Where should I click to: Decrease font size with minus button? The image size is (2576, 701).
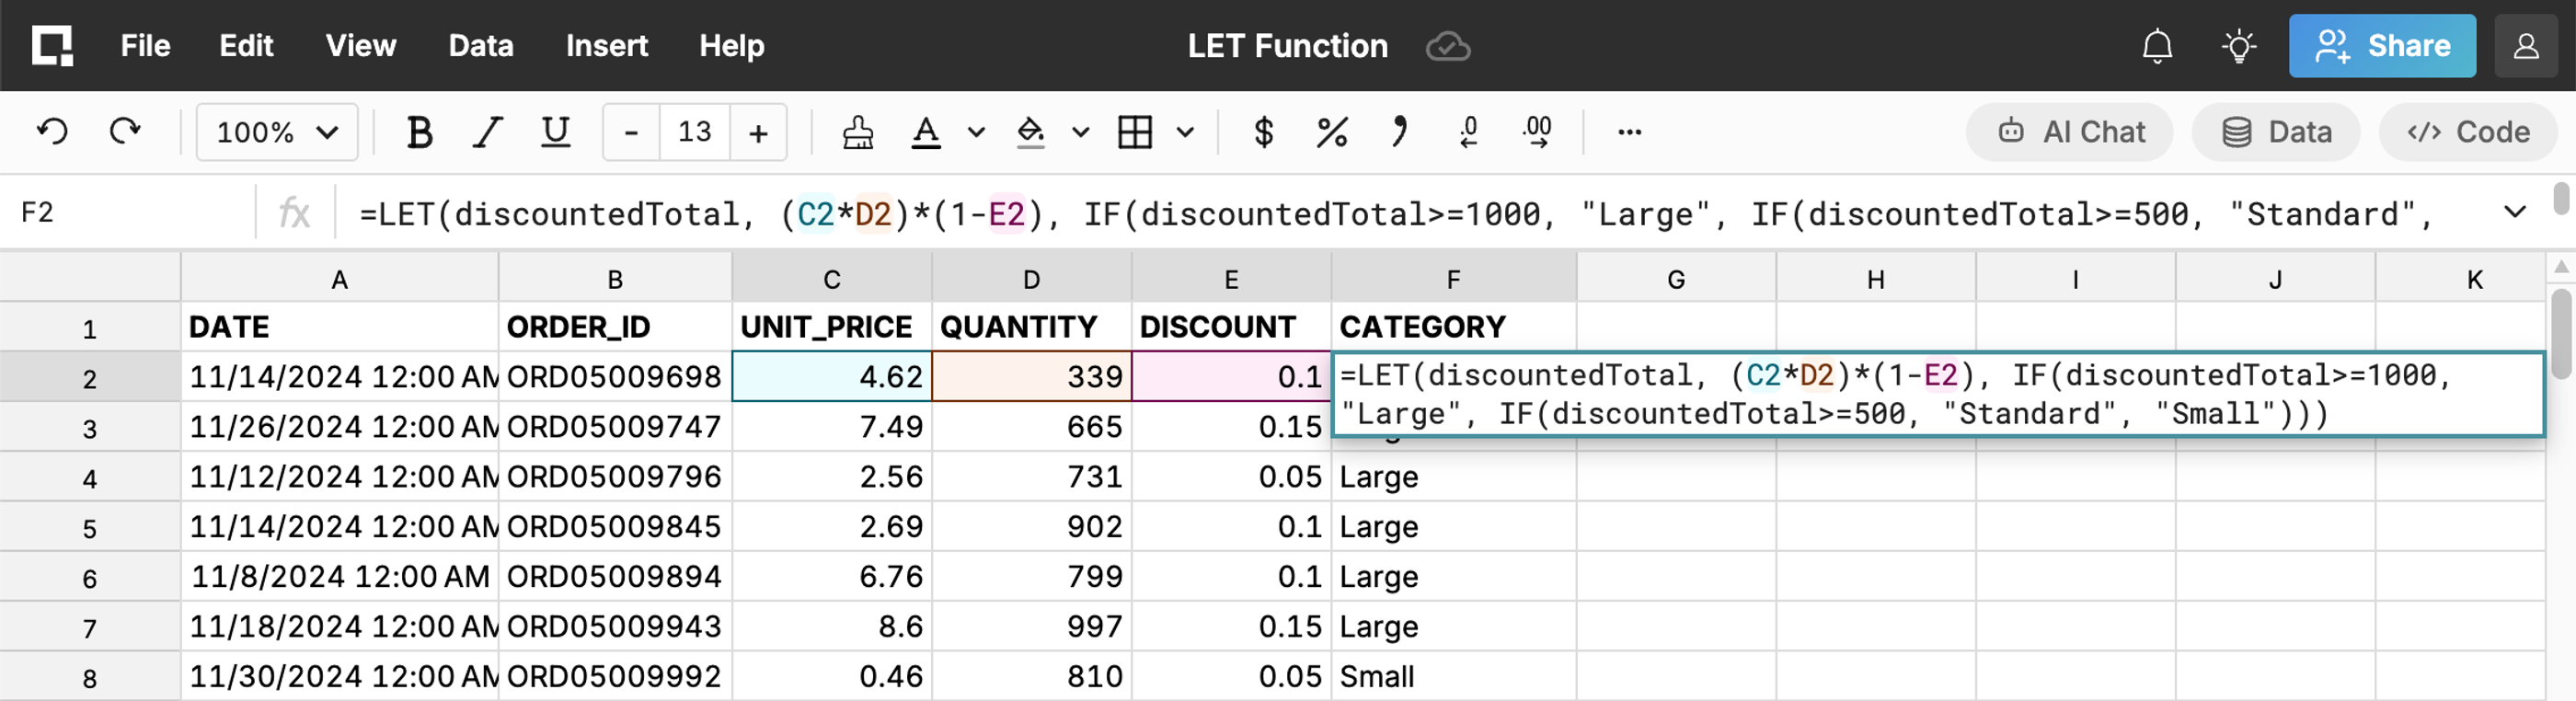coord(631,132)
